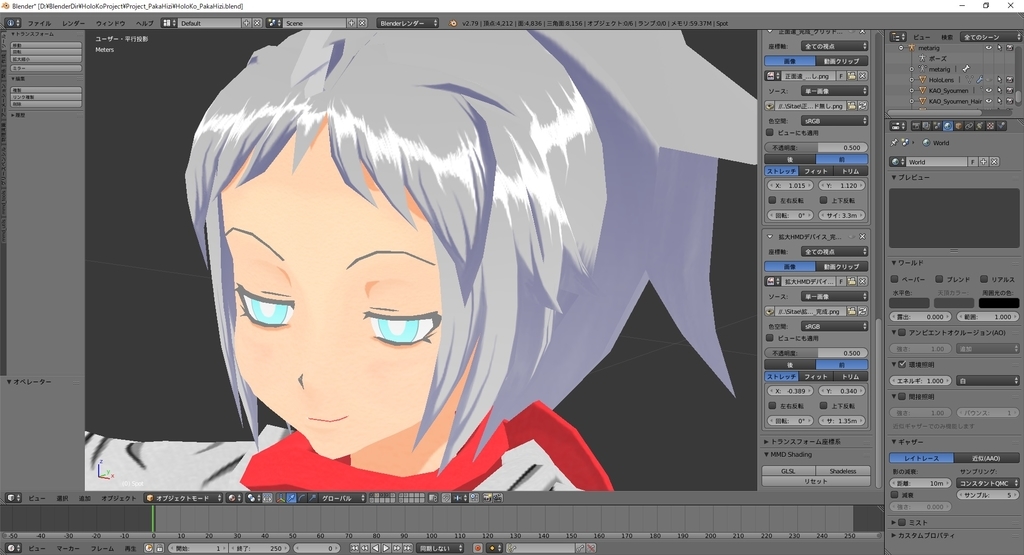Open the オブジェクトモード mode dropdown
The width and height of the screenshot is (1024, 555).
(184, 498)
